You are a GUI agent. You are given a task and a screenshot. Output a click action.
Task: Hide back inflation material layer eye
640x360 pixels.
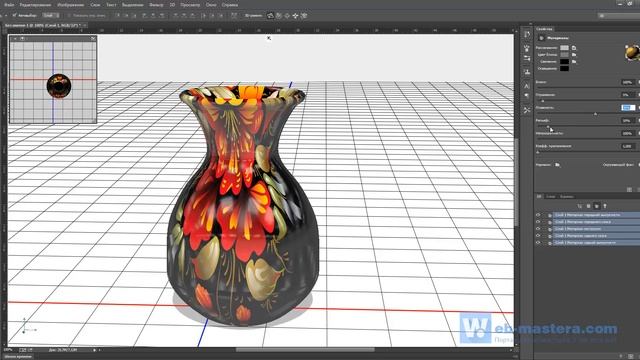pyautogui.click(x=538, y=242)
